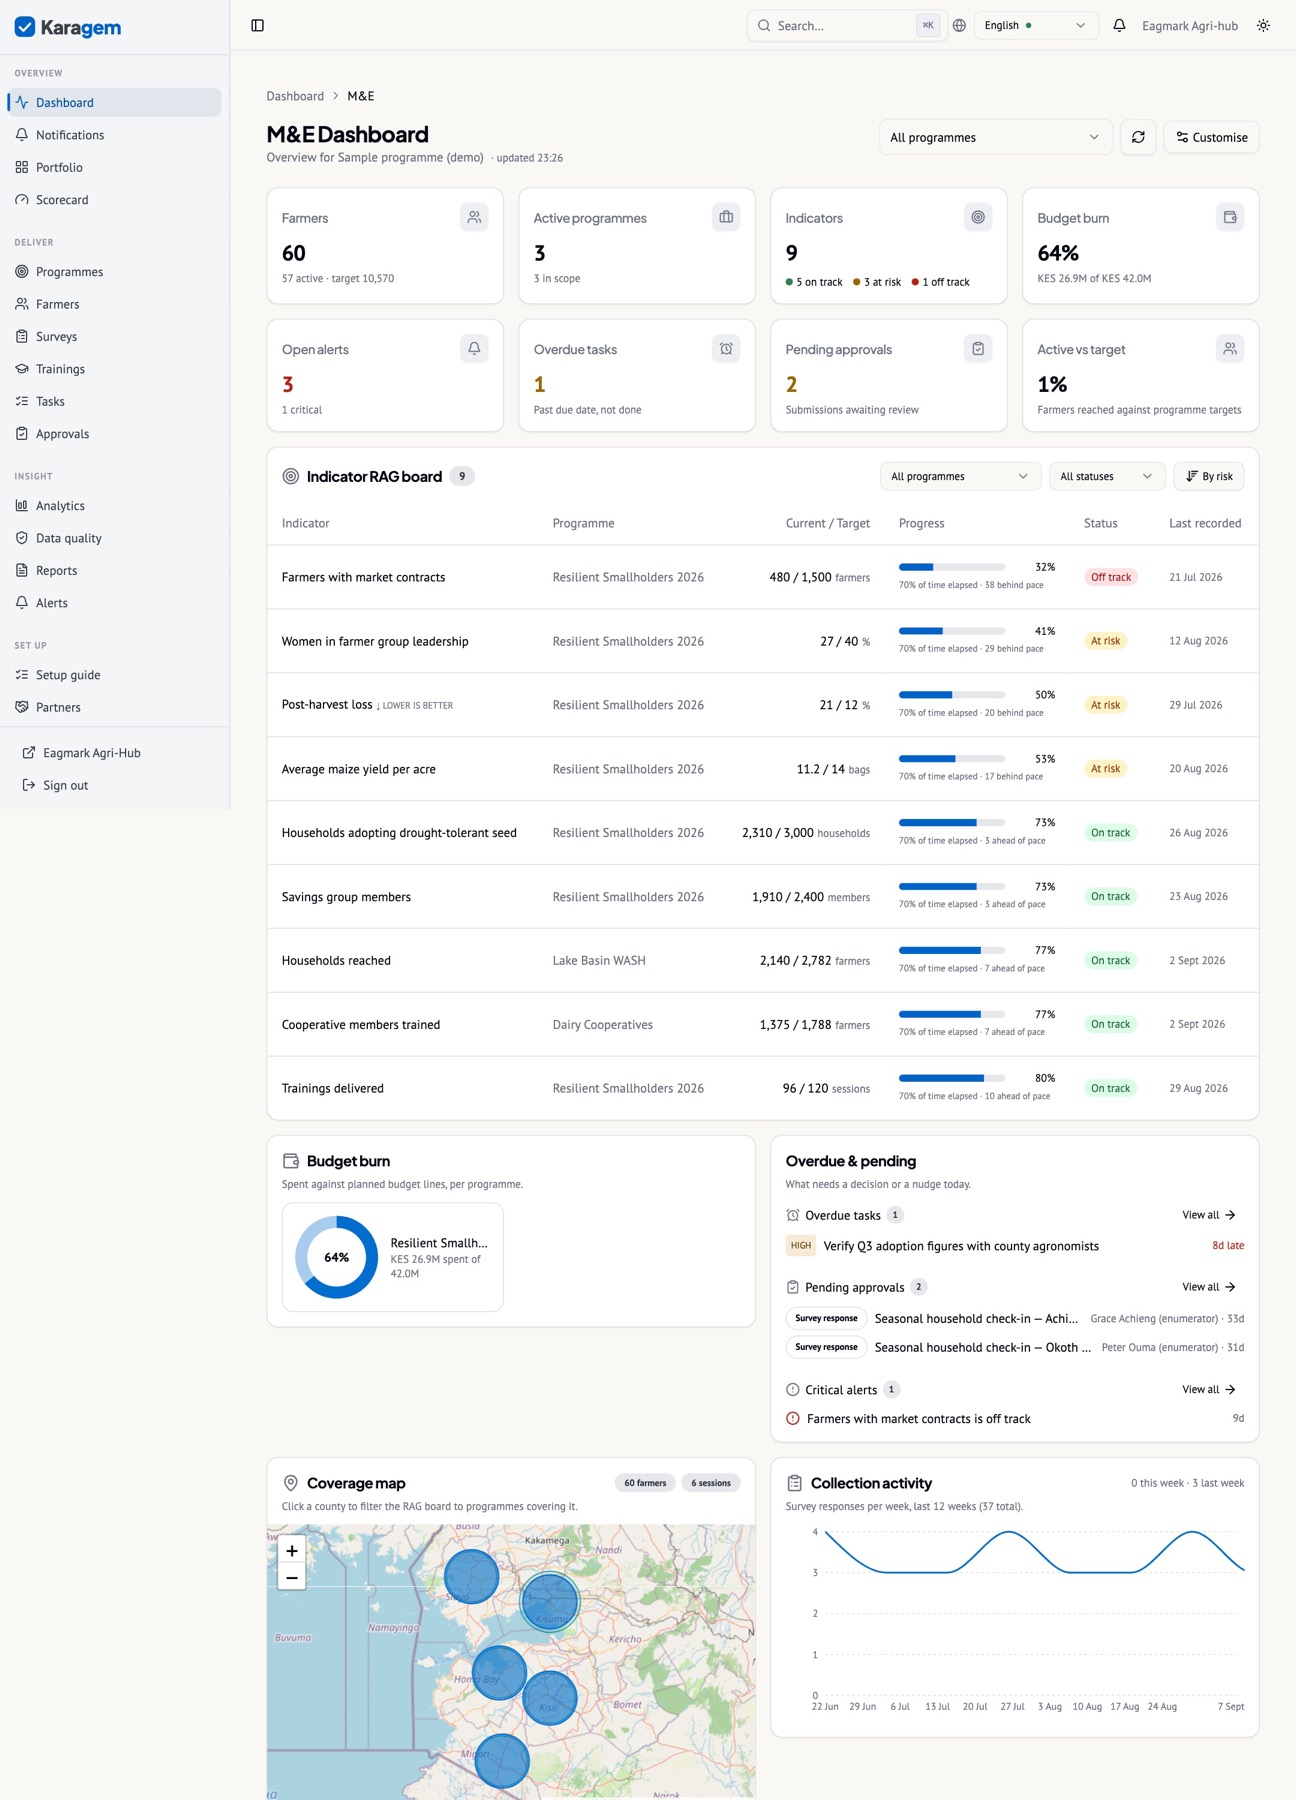The height and width of the screenshot is (1800, 1296).
Task: Collapse the sidebar panel icon
Action: pyautogui.click(x=257, y=25)
